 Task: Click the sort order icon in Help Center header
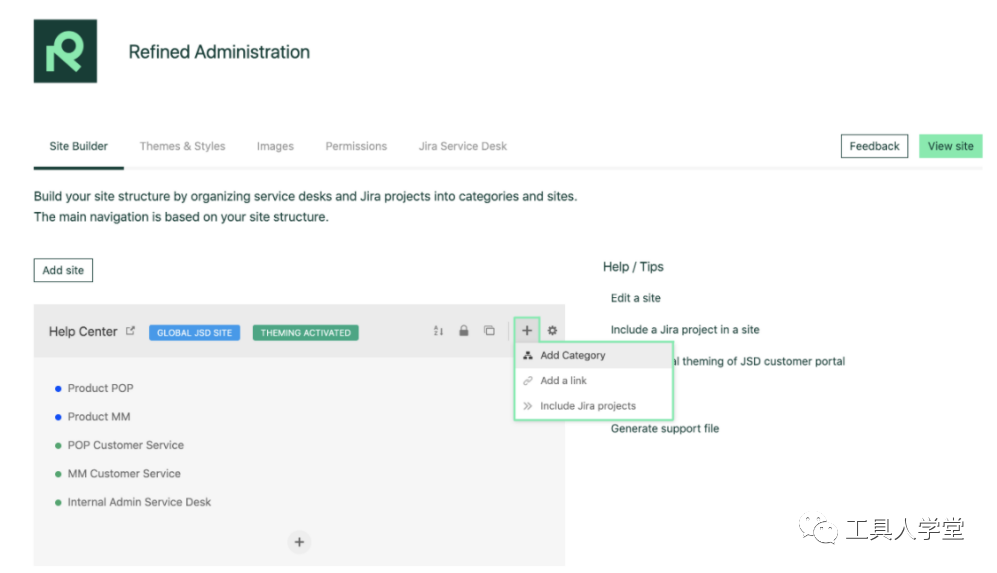click(x=438, y=331)
